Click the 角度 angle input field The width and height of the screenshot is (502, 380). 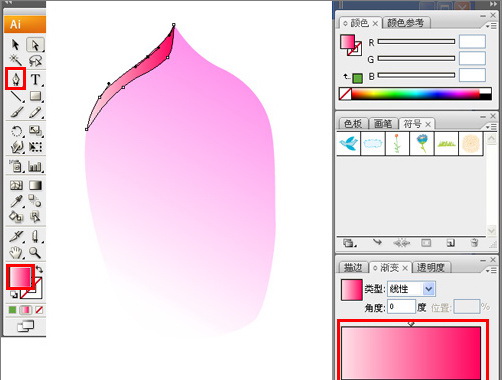401,307
